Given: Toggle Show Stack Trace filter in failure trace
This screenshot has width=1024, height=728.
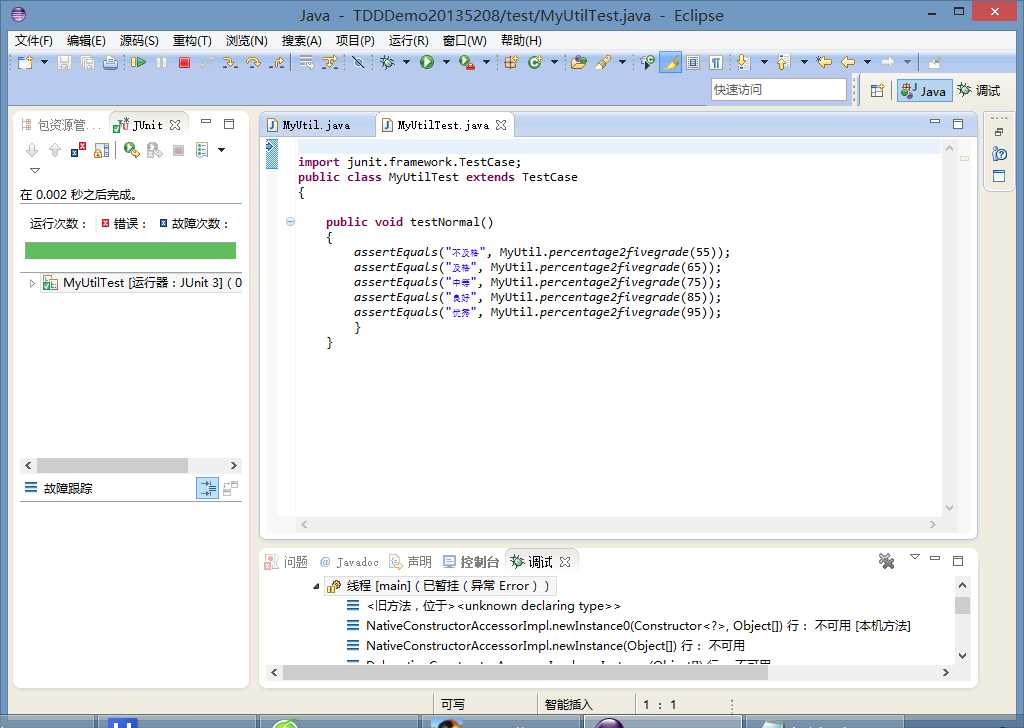Looking at the screenshot, I should (x=208, y=488).
